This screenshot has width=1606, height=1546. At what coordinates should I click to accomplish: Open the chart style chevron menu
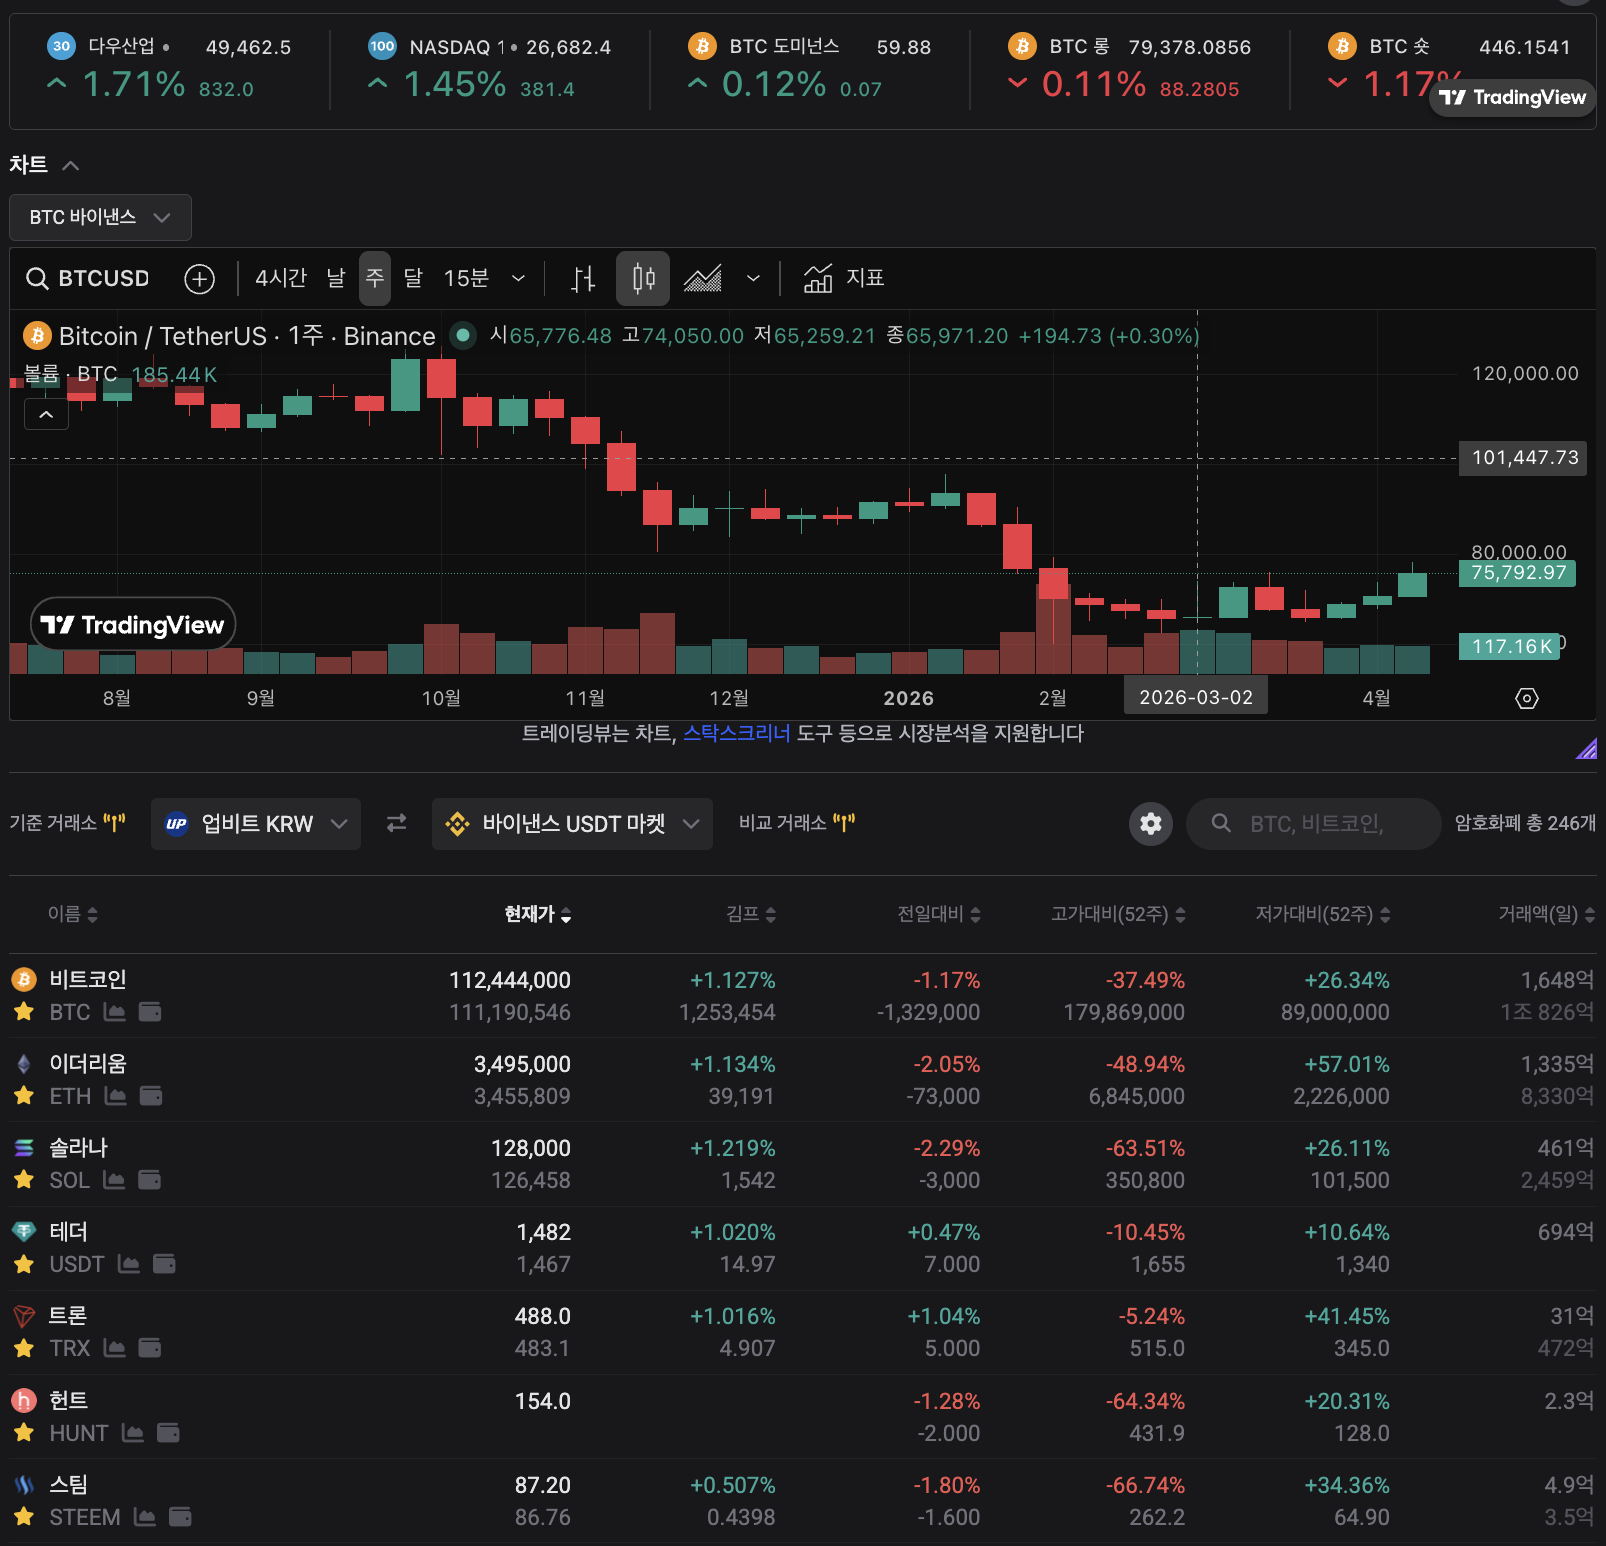(753, 278)
